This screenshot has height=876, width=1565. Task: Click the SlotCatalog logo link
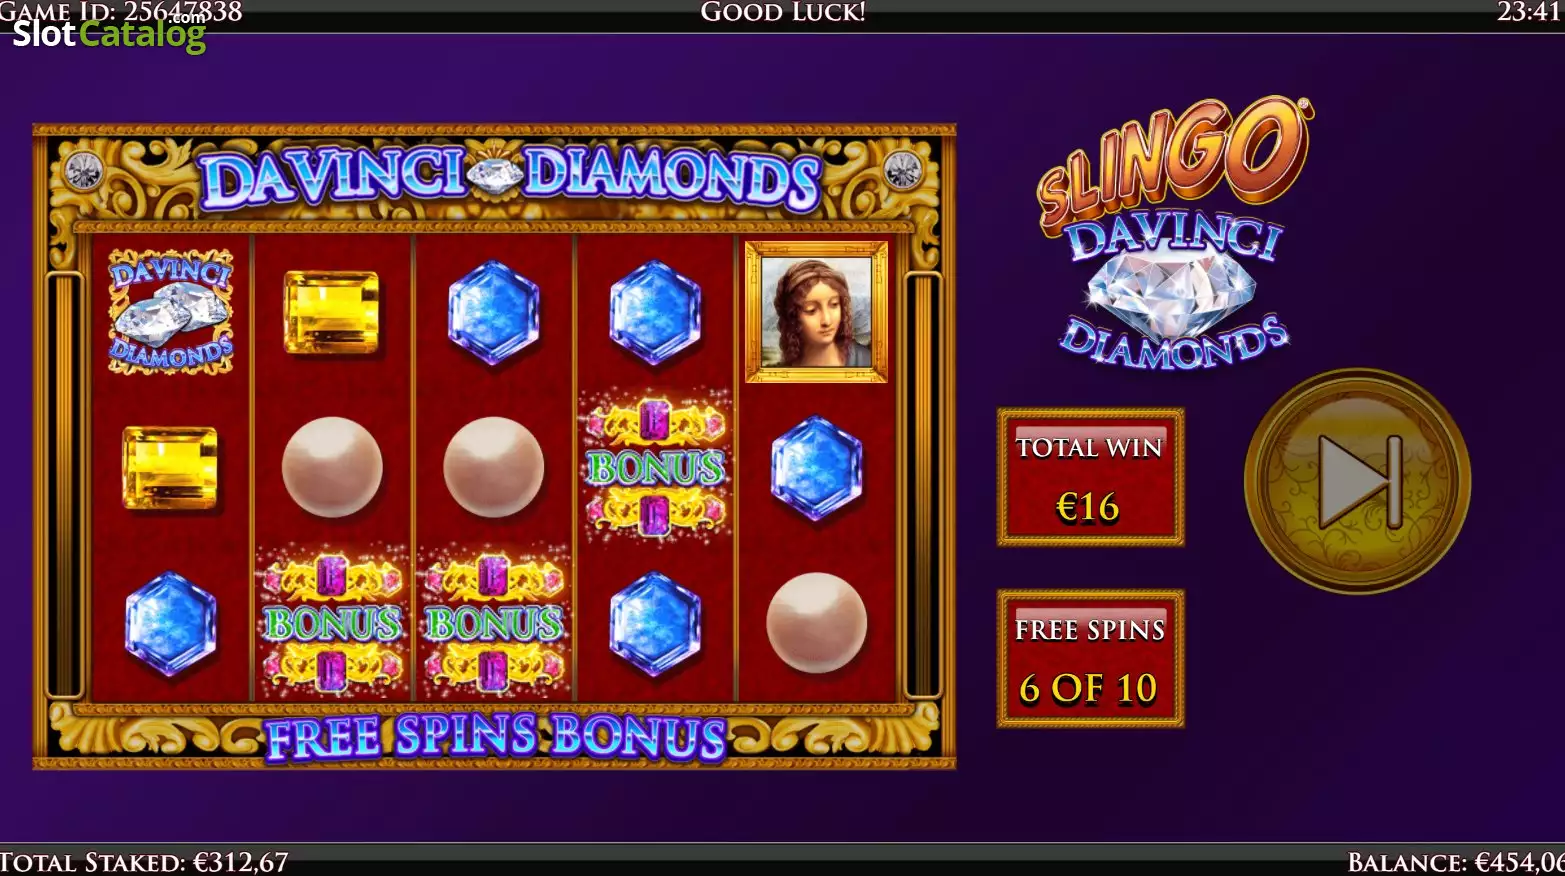(x=109, y=34)
